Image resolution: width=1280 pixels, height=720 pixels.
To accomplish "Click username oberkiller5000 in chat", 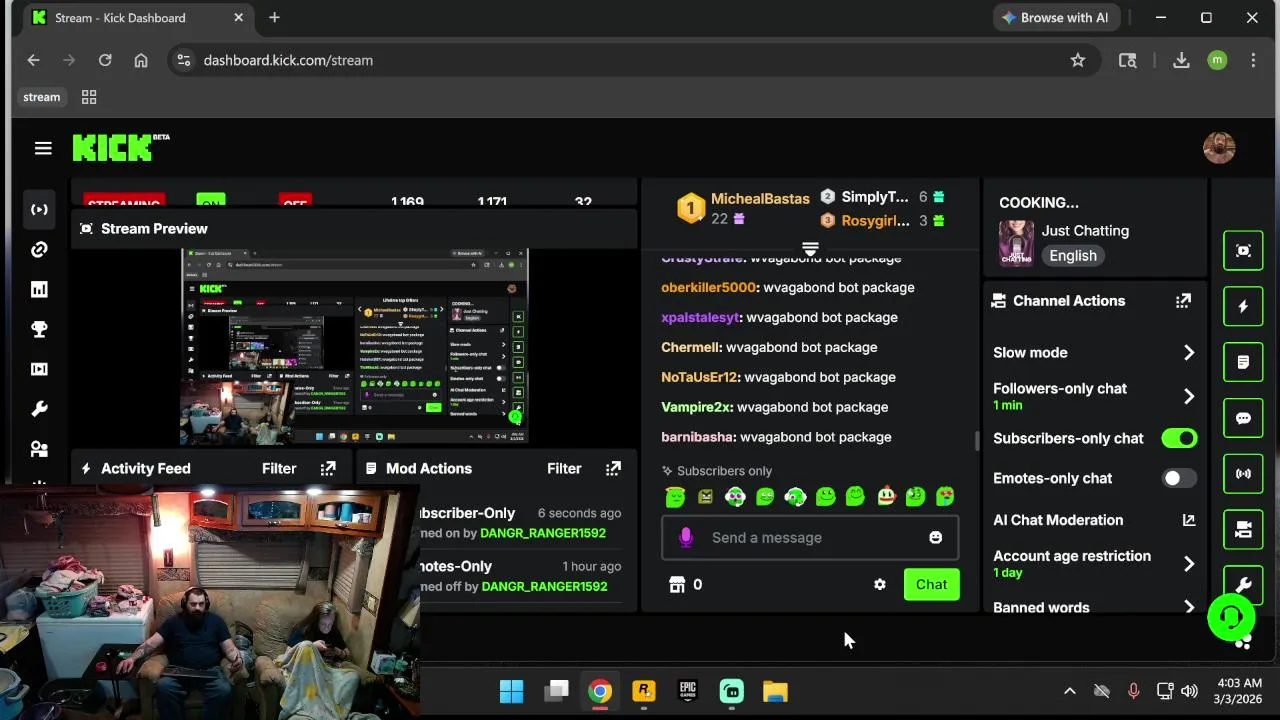I will click(709, 288).
